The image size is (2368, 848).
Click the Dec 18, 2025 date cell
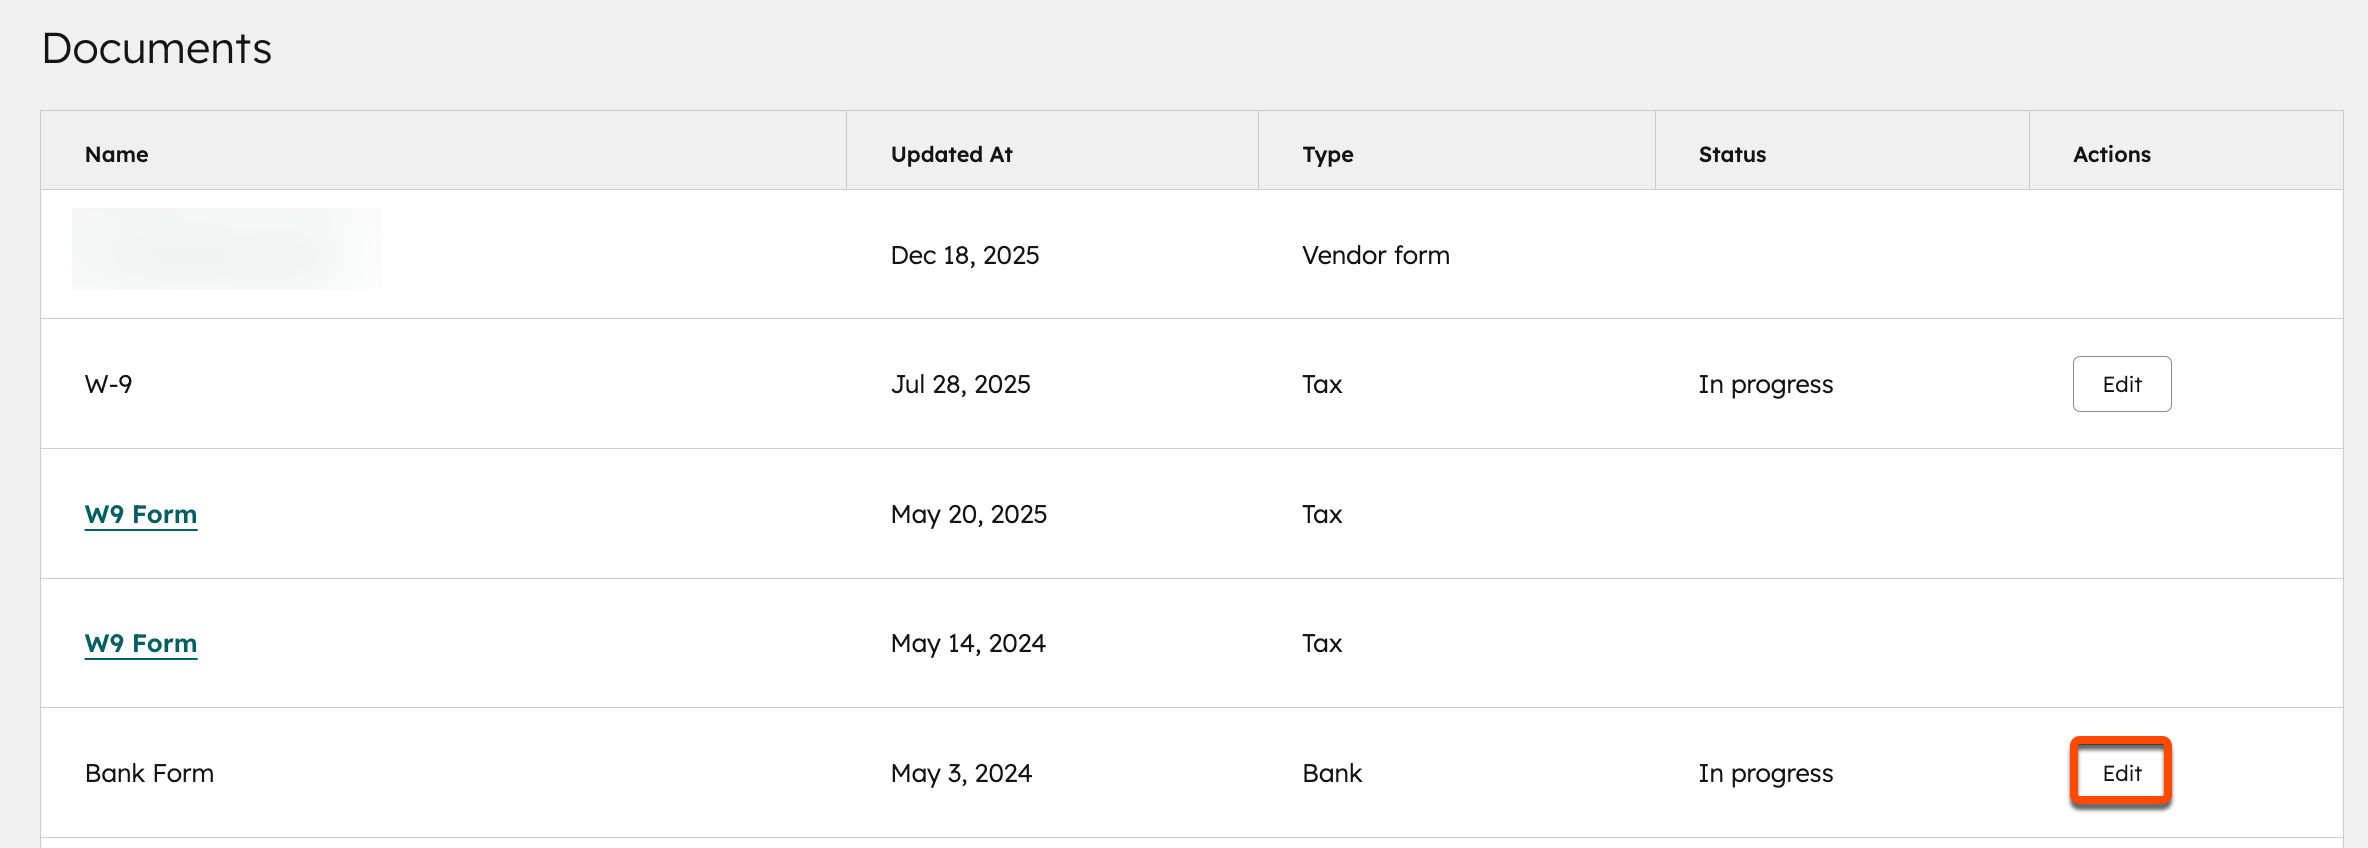click(x=965, y=254)
